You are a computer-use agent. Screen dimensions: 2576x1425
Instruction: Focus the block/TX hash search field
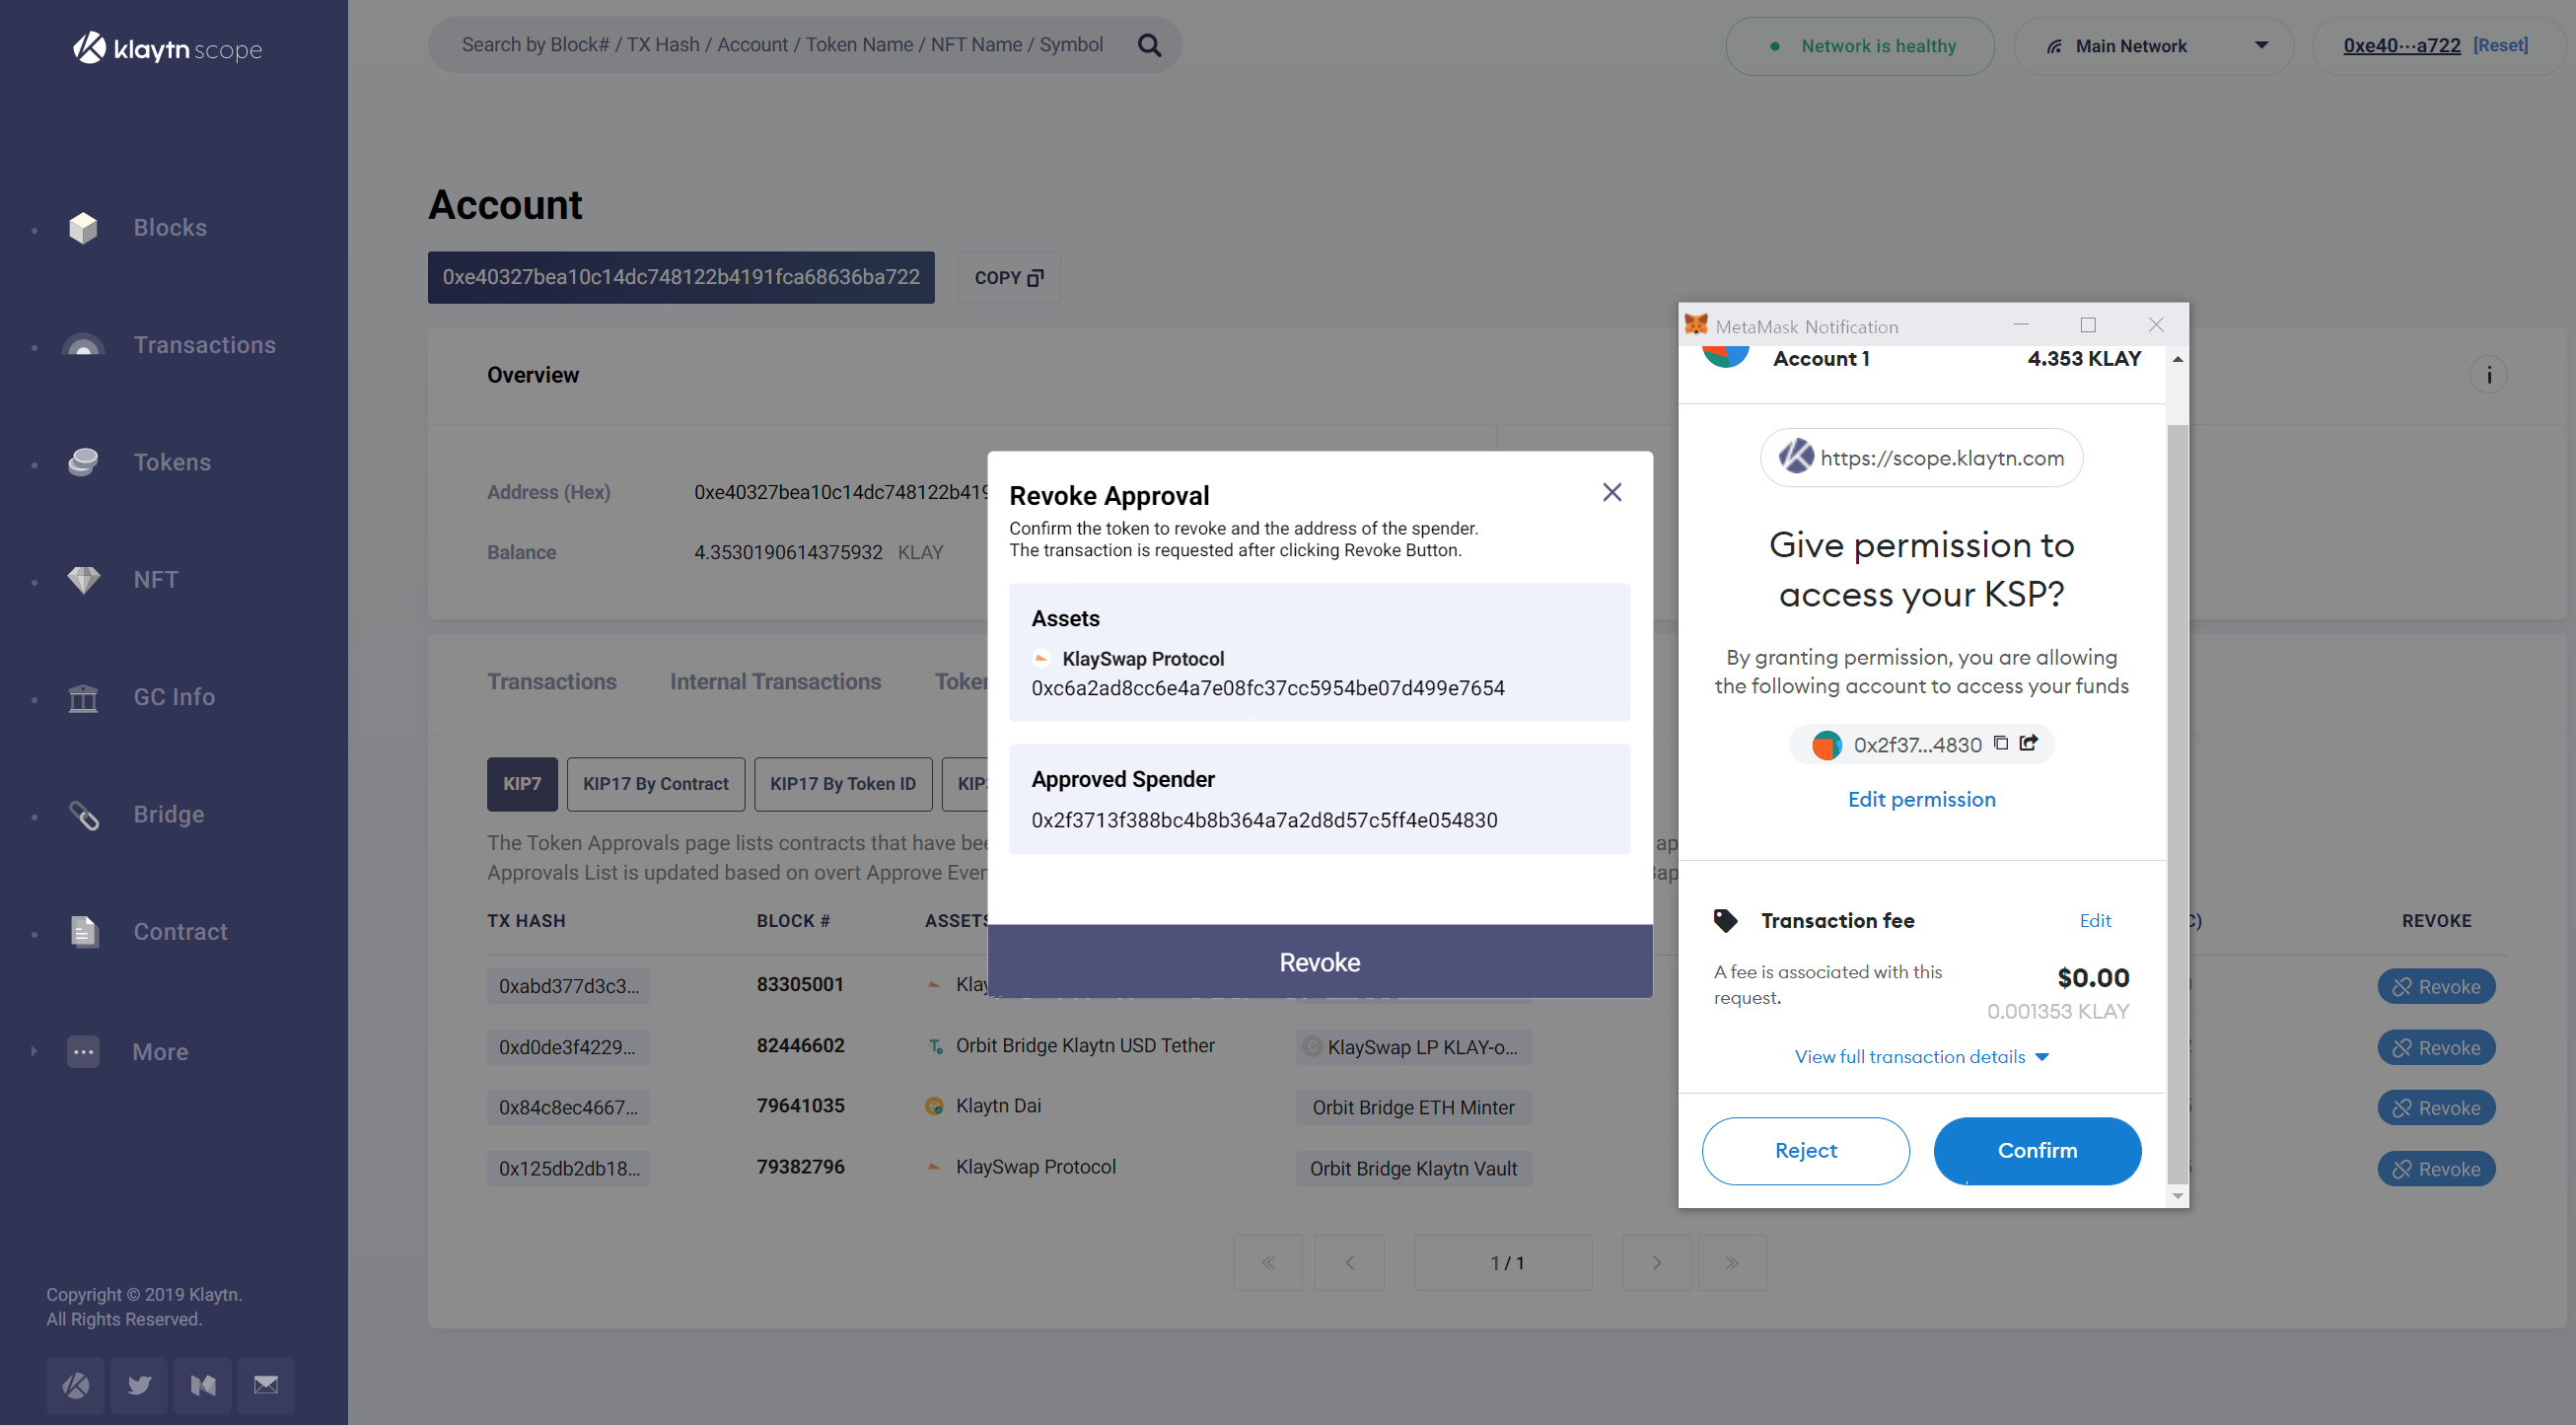click(782, 45)
